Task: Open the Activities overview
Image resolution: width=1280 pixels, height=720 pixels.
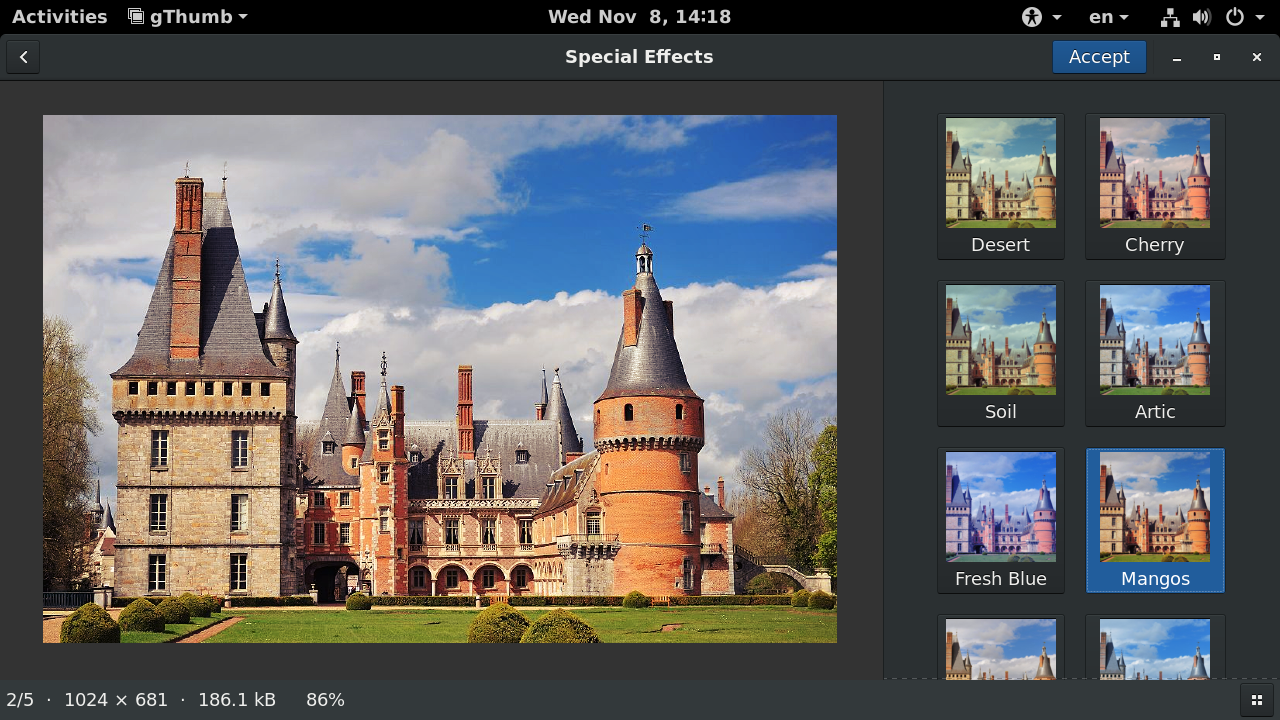Action: (x=60, y=17)
